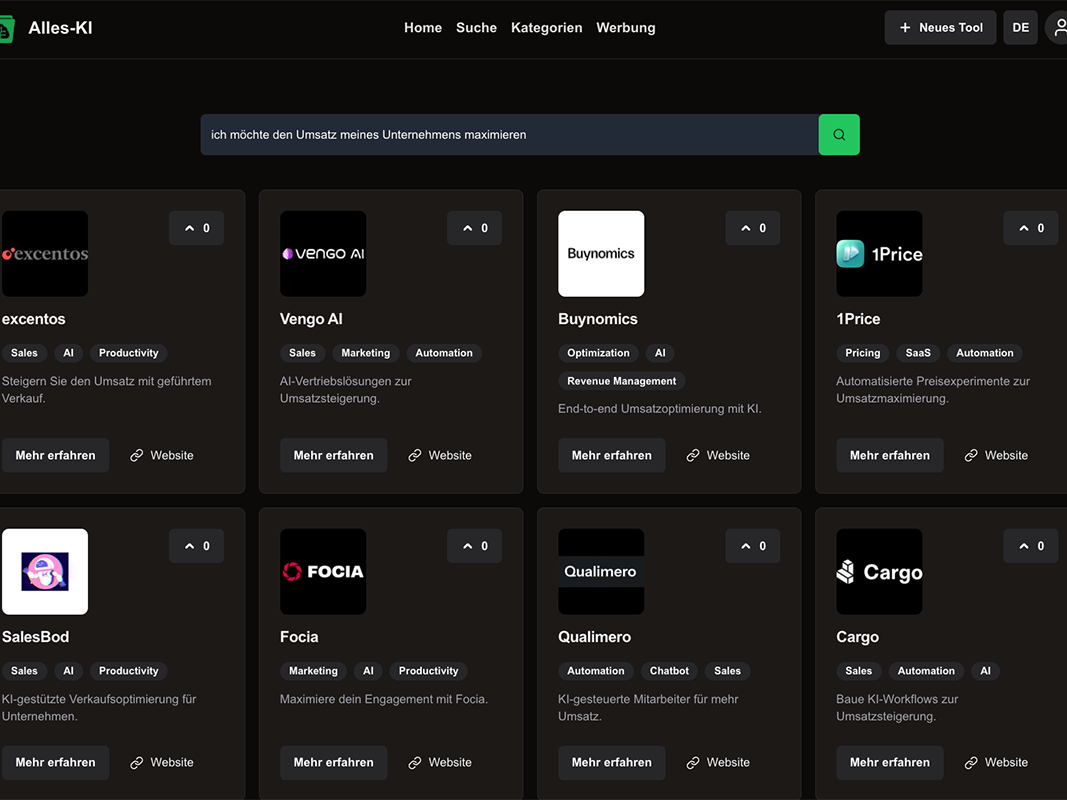Visit the excentos Website link
The width and height of the screenshot is (1067, 800).
click(x=162, y=455)
